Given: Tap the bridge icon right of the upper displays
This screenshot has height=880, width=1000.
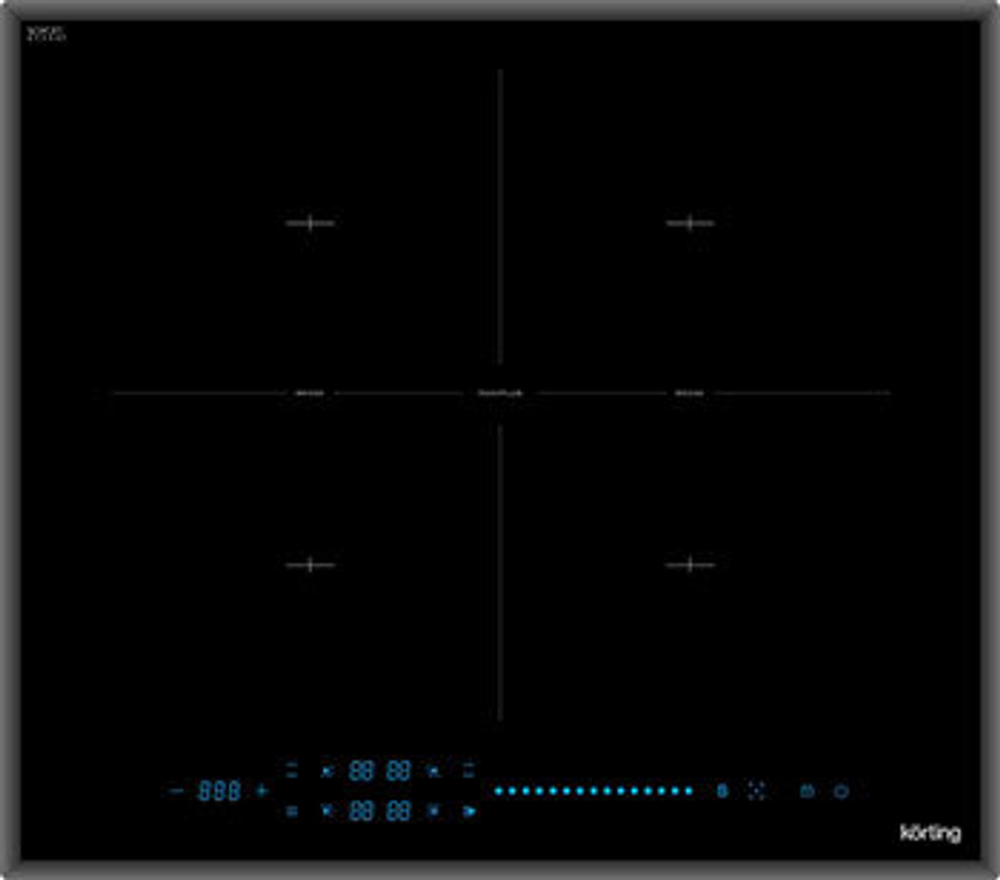Looking at the screenshot, I should (469, 770).
